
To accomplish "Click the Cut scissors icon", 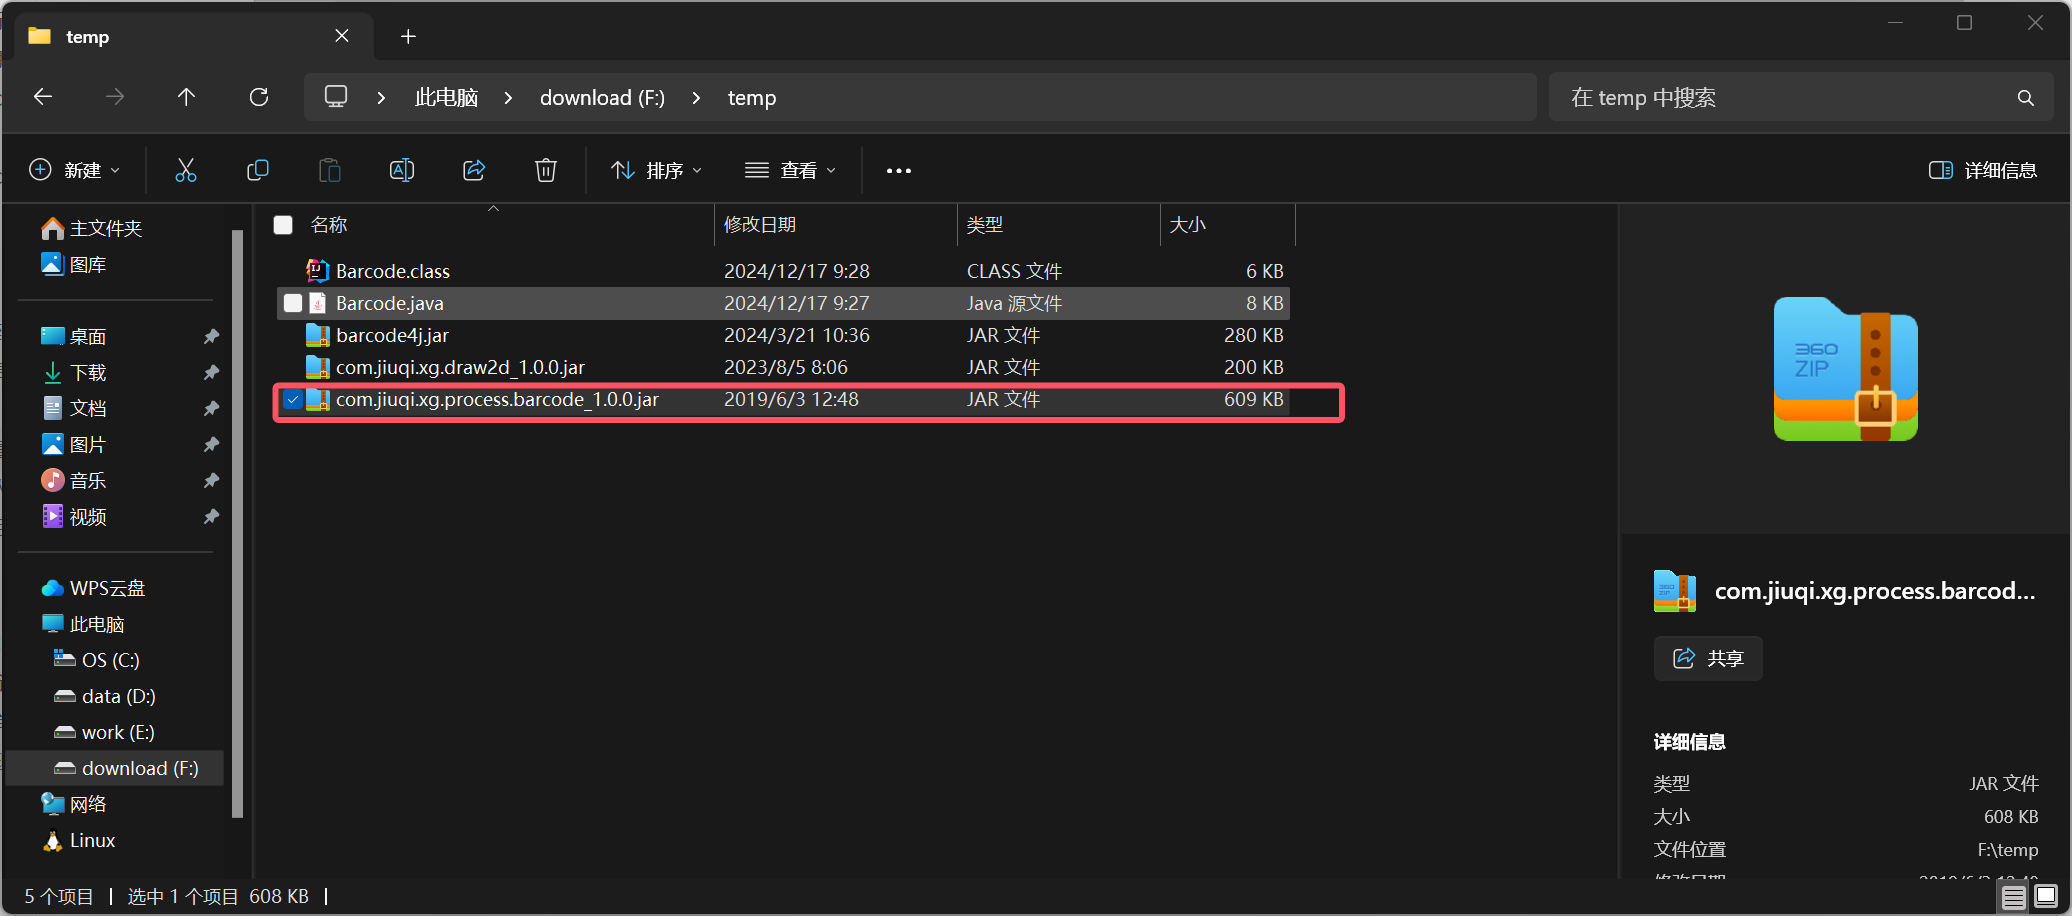I will tap(186, 170).
